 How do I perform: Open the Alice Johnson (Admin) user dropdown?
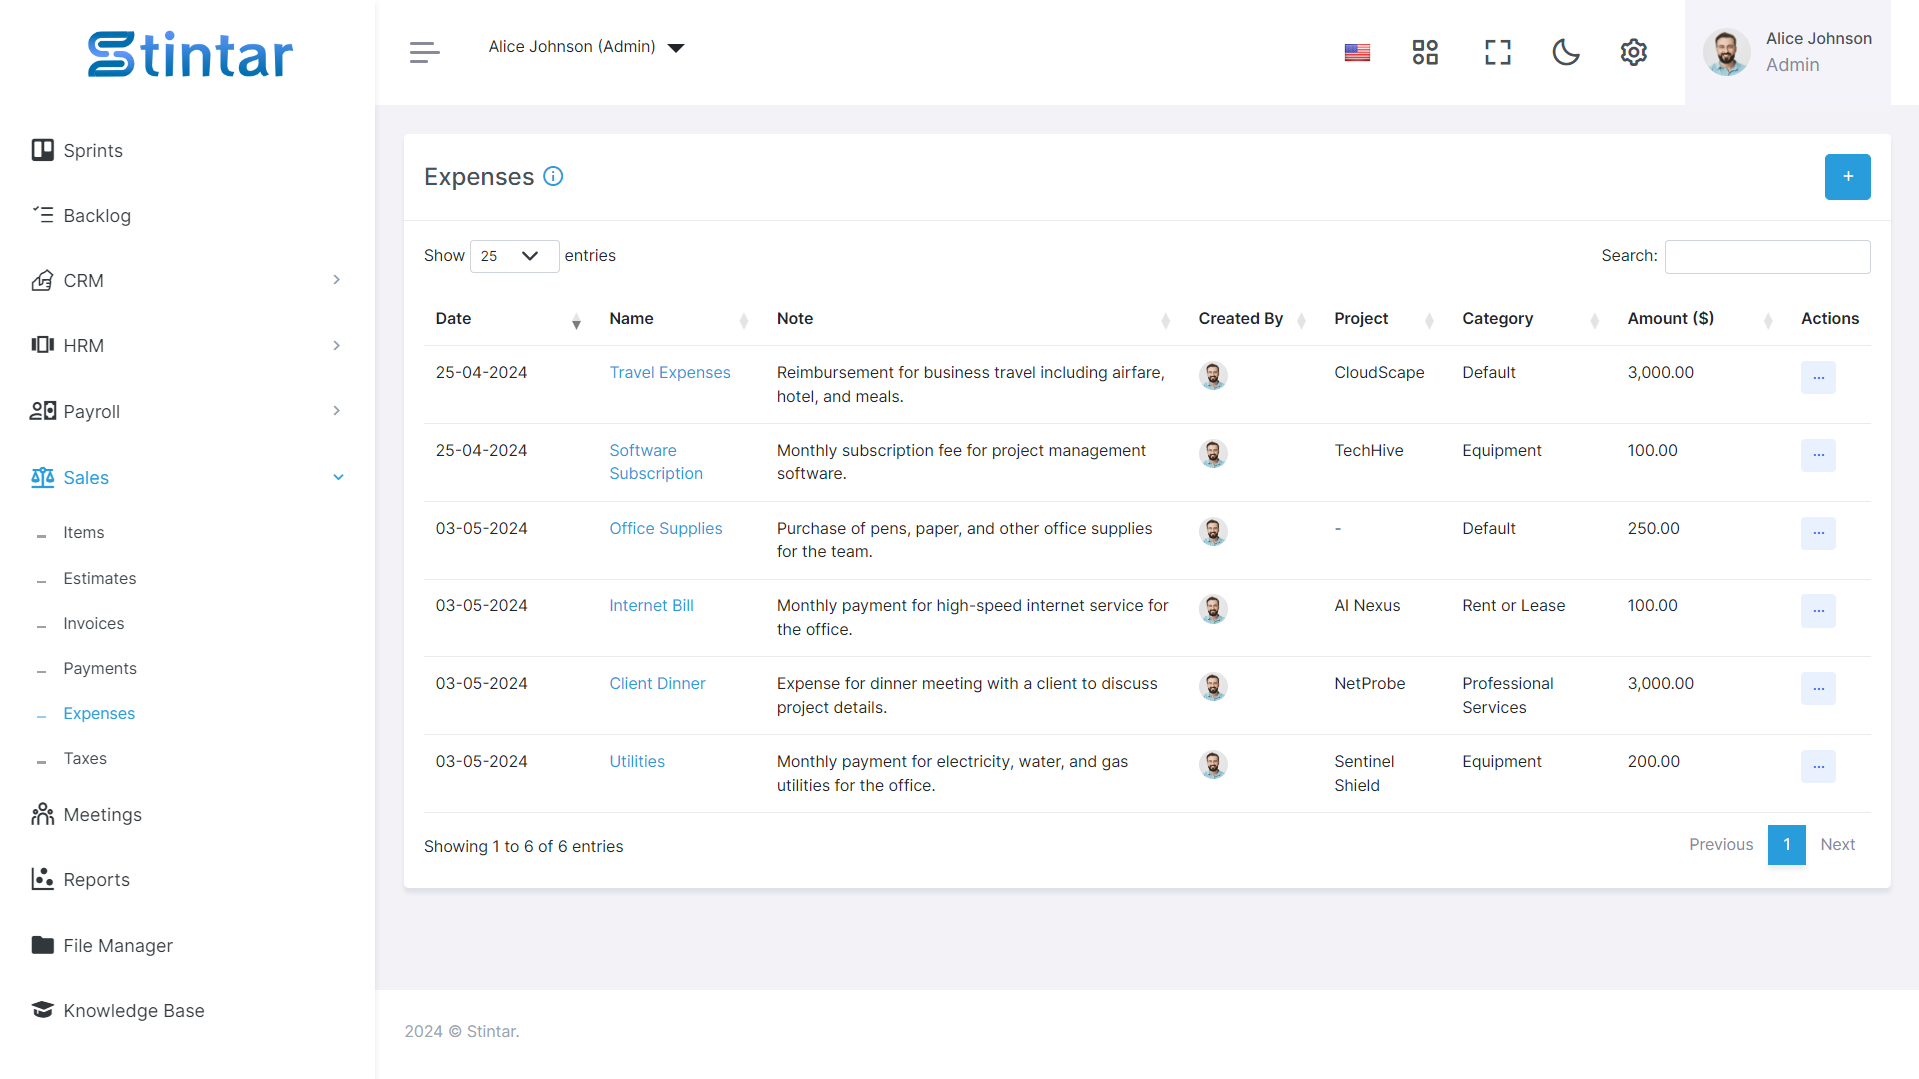pyautogui.click(x=586, y=47)
